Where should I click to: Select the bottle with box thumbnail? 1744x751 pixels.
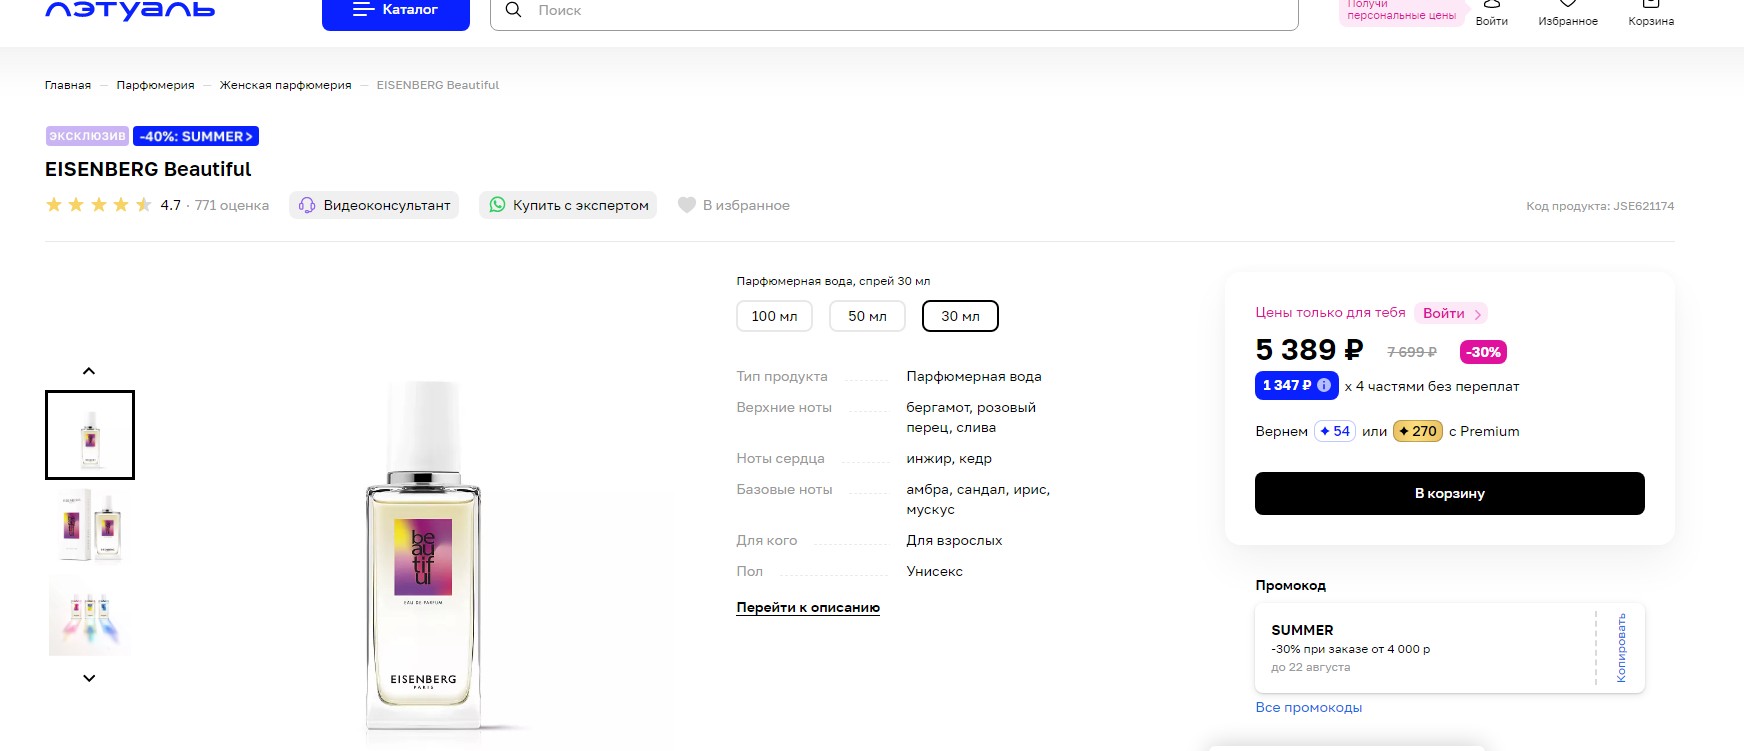(90, 525)
